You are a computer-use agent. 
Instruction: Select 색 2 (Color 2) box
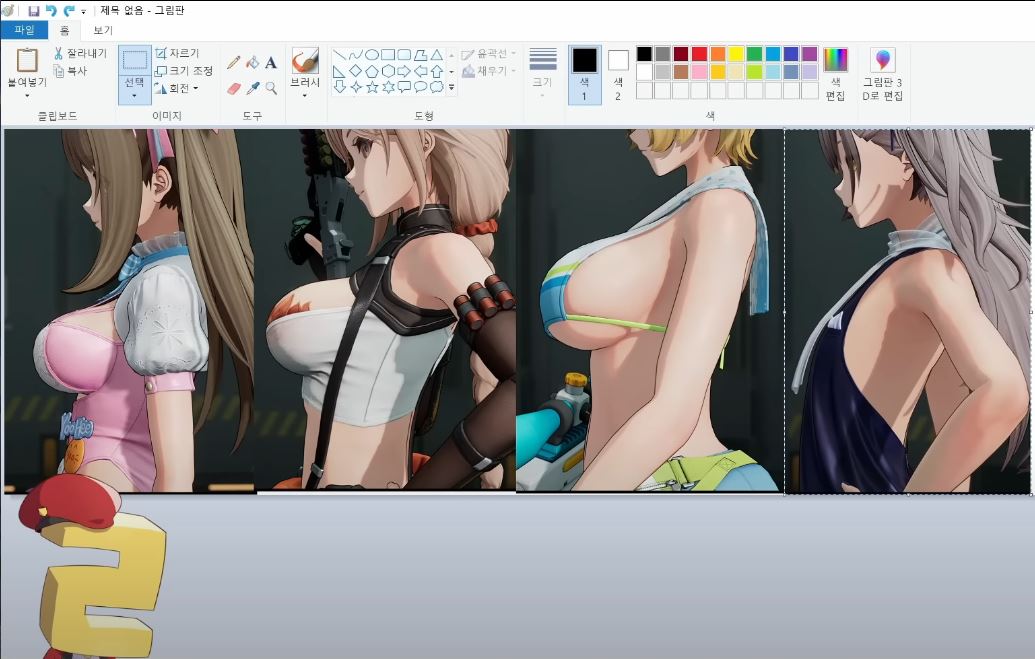618,74
